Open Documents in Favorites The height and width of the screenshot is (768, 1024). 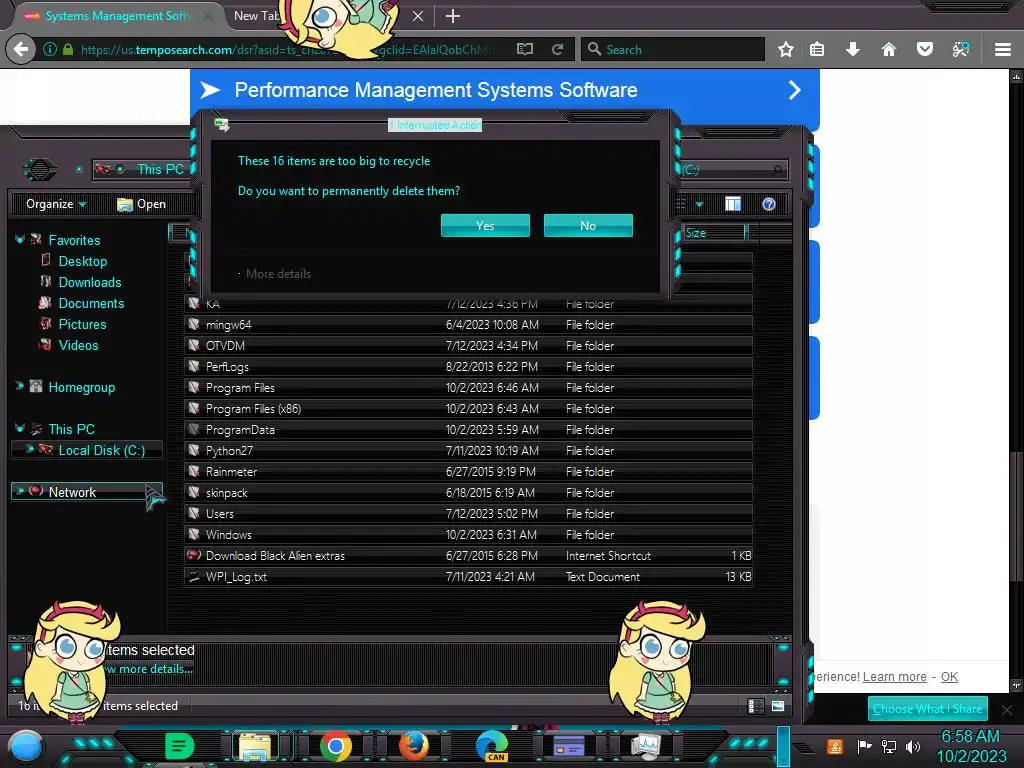tap(91, 303)
